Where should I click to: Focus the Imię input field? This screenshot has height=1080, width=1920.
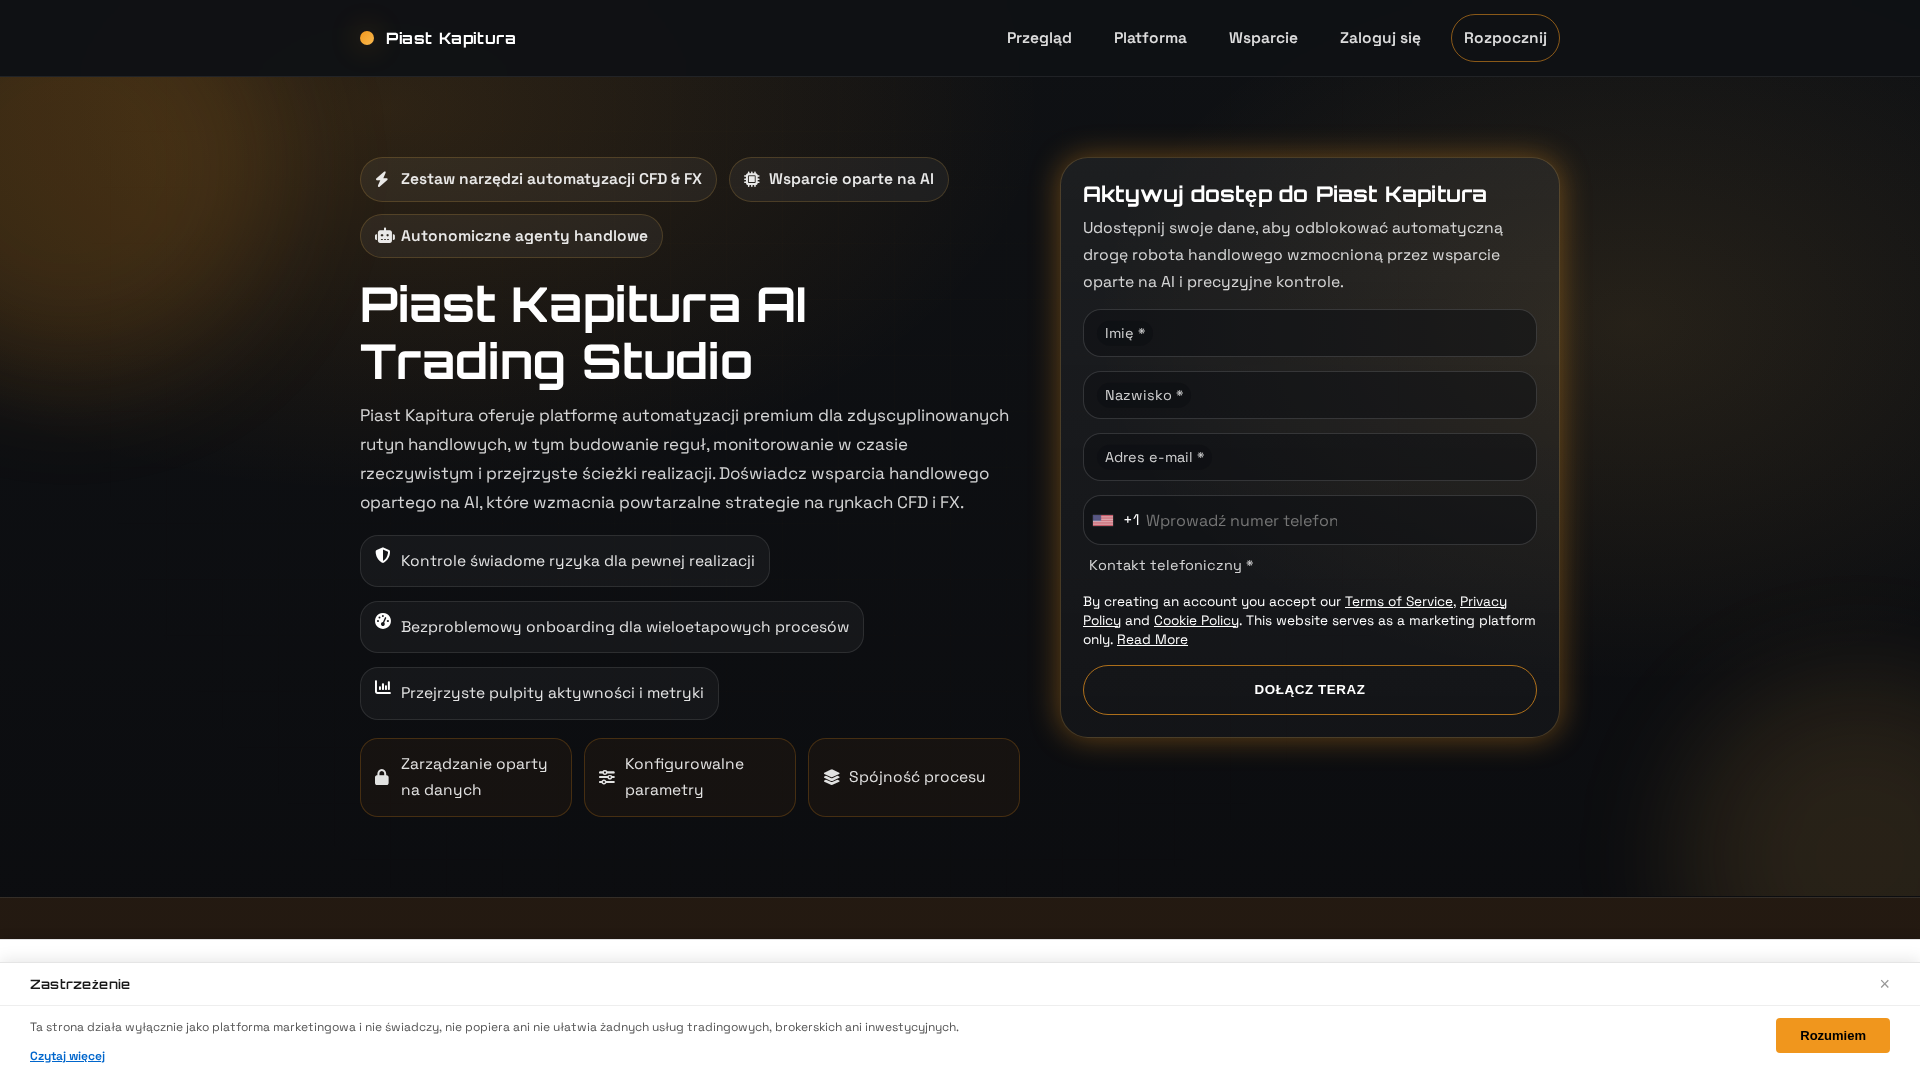tap(1309, 333)
